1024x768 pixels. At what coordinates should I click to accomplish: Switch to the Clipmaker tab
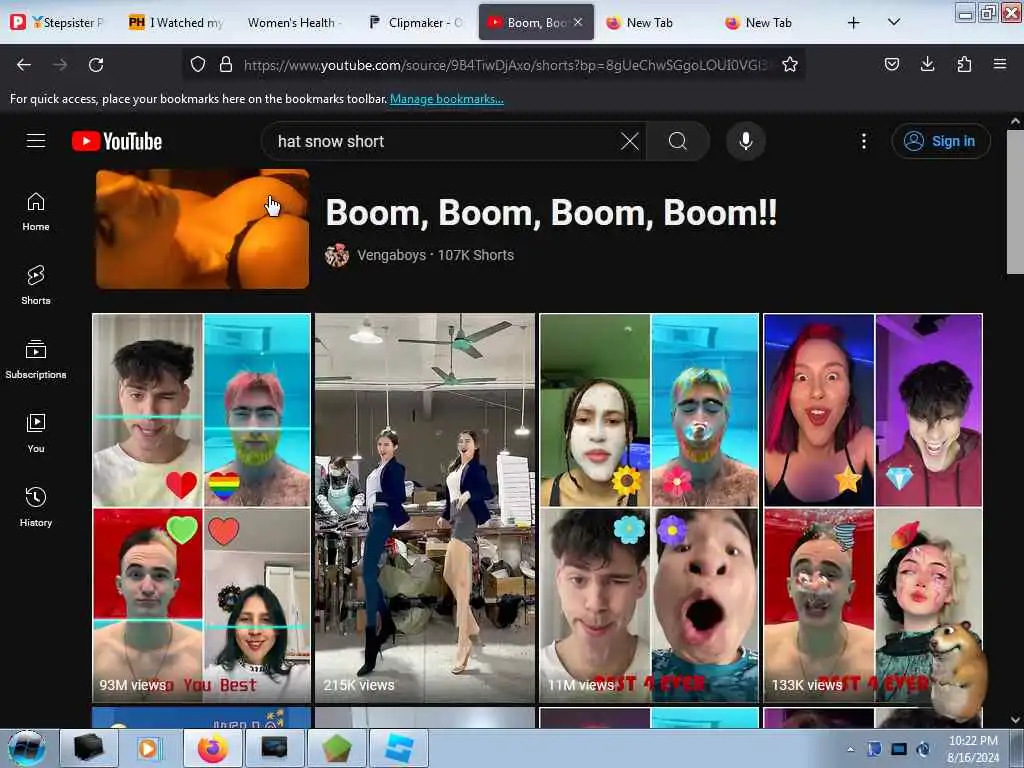tap(417, 22)
